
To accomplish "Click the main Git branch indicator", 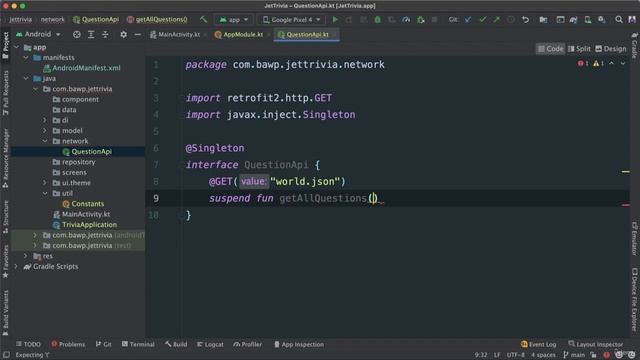I will pos(573,355).
